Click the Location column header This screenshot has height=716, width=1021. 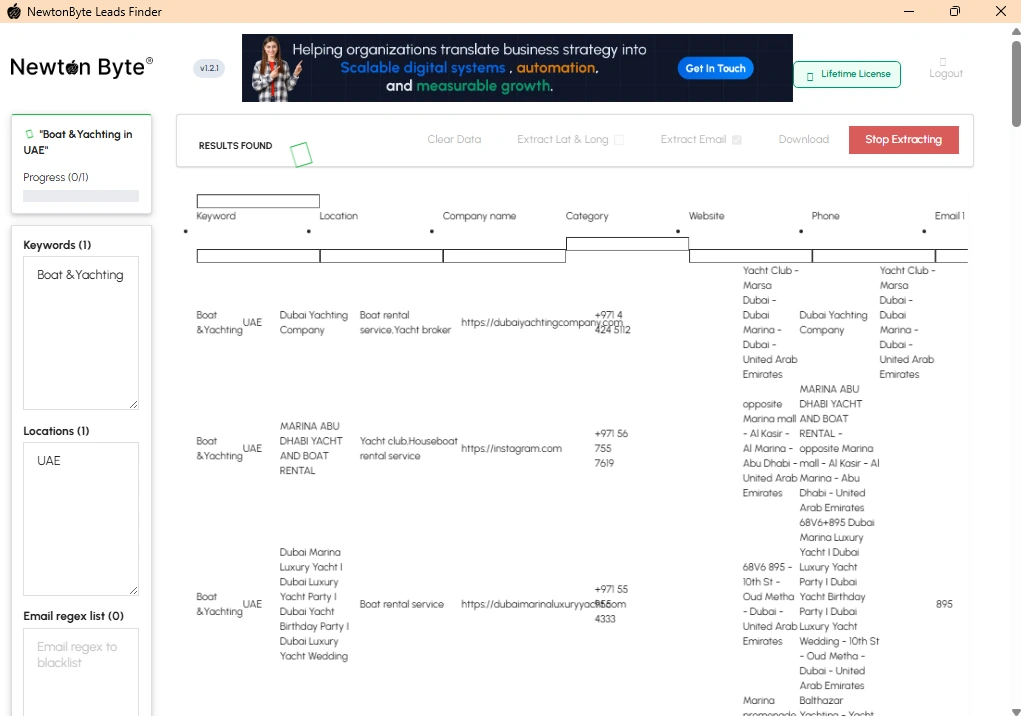pos(339,216)
